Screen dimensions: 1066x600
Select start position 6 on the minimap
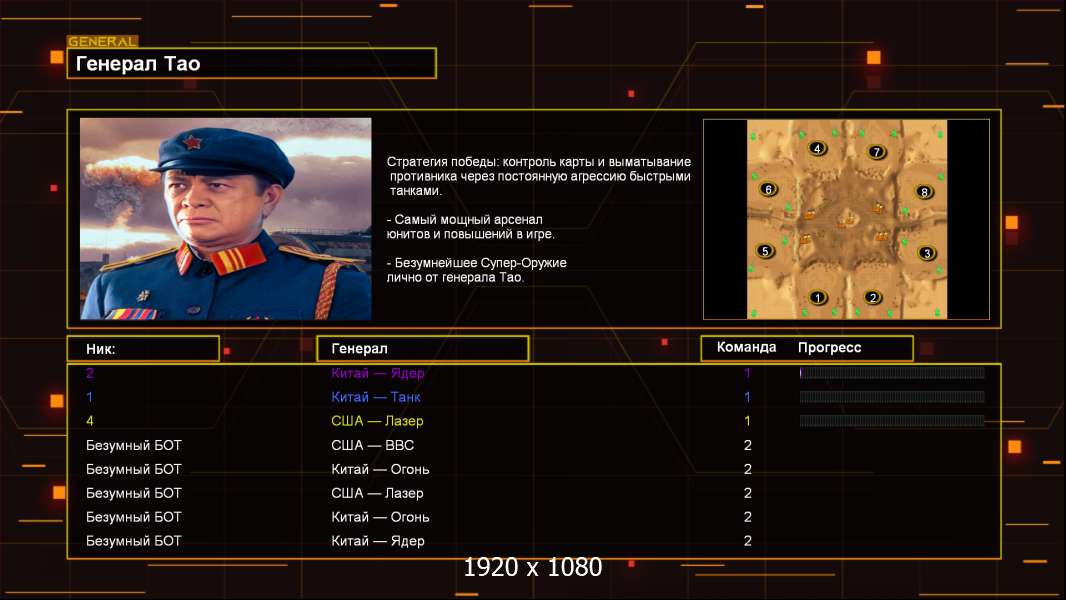pos(768,189)
